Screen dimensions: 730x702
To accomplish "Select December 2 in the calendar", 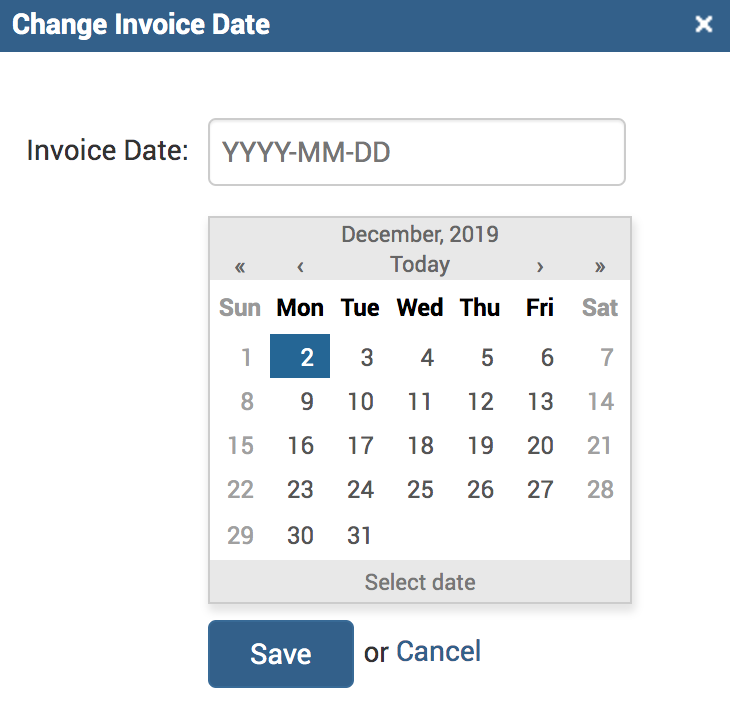I will (x=300, y=357).
